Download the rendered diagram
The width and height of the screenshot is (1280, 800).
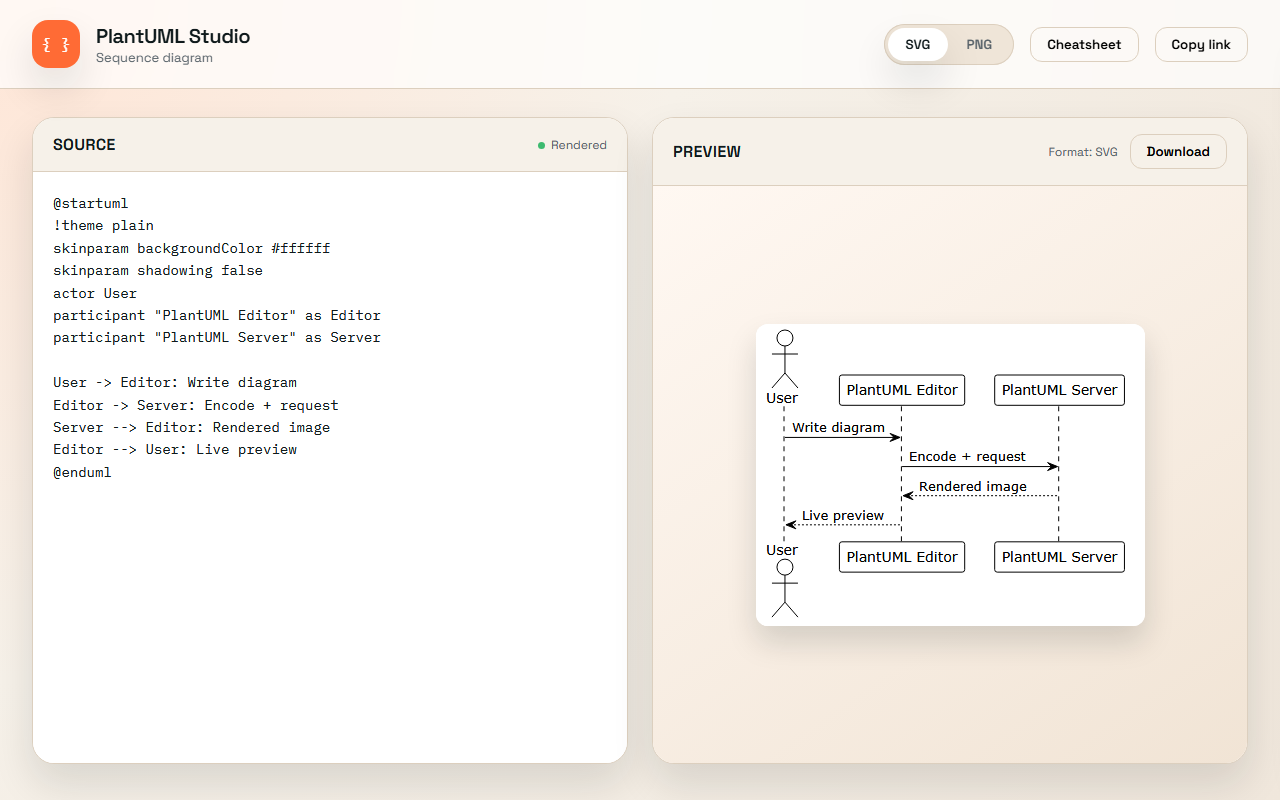[x=1178, y=152]
